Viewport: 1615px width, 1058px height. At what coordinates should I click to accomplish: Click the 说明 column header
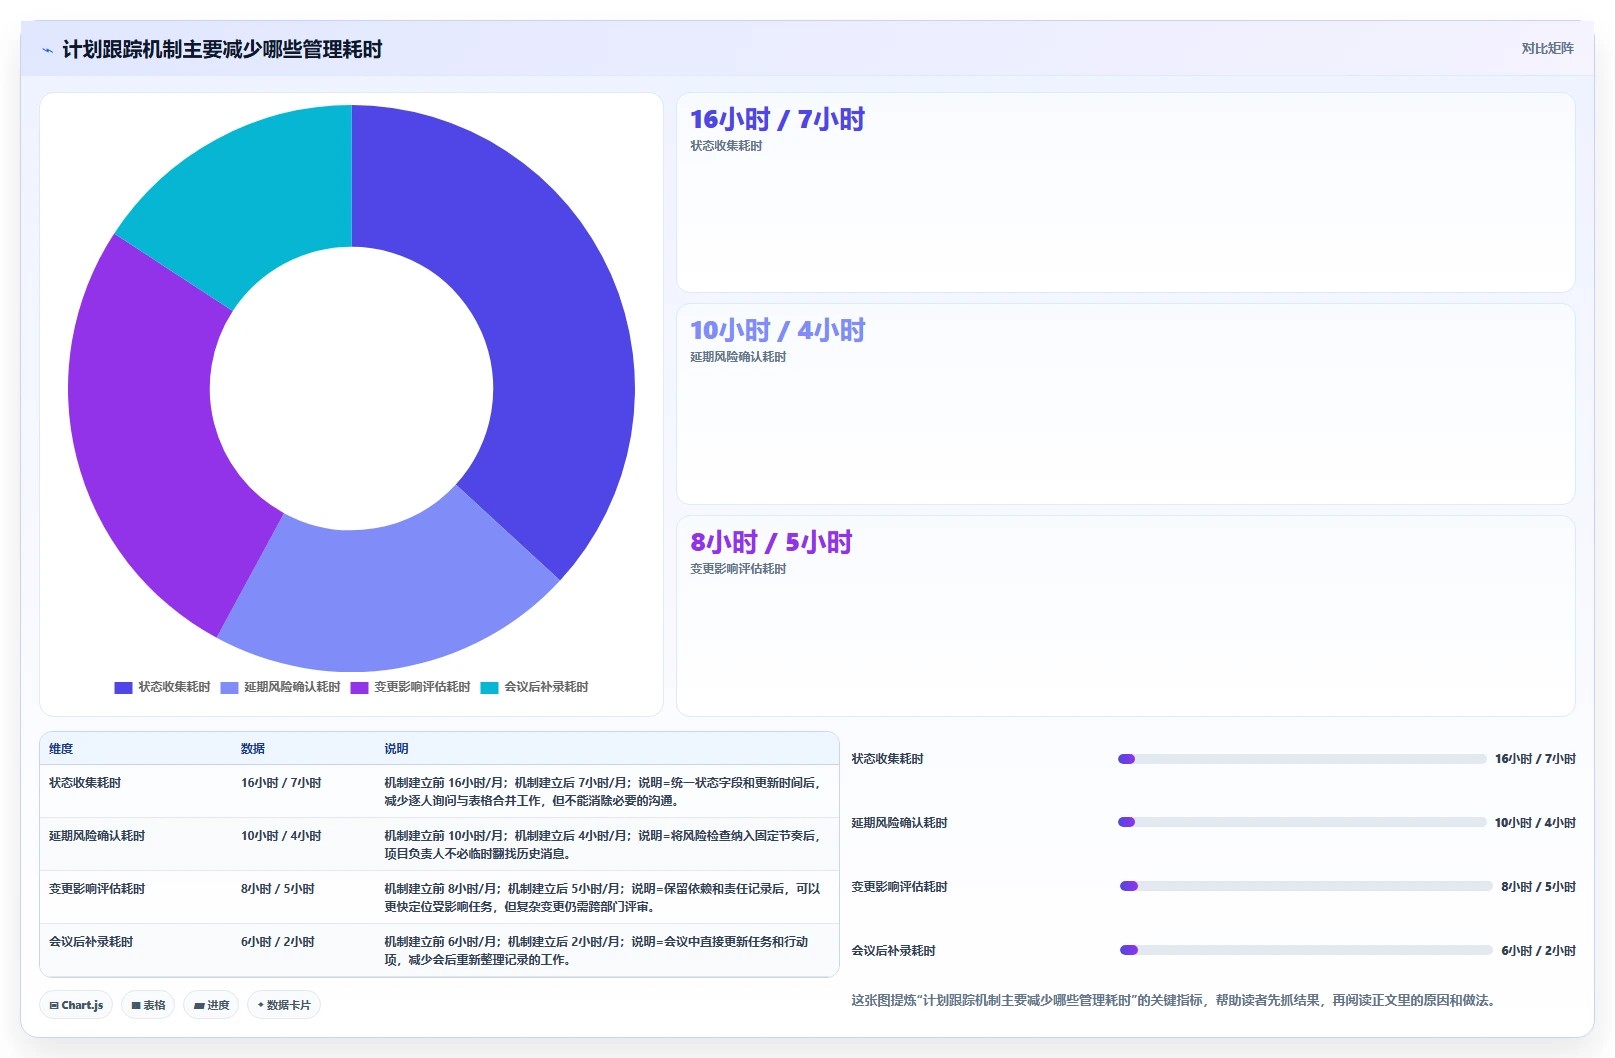coord(396,749)
